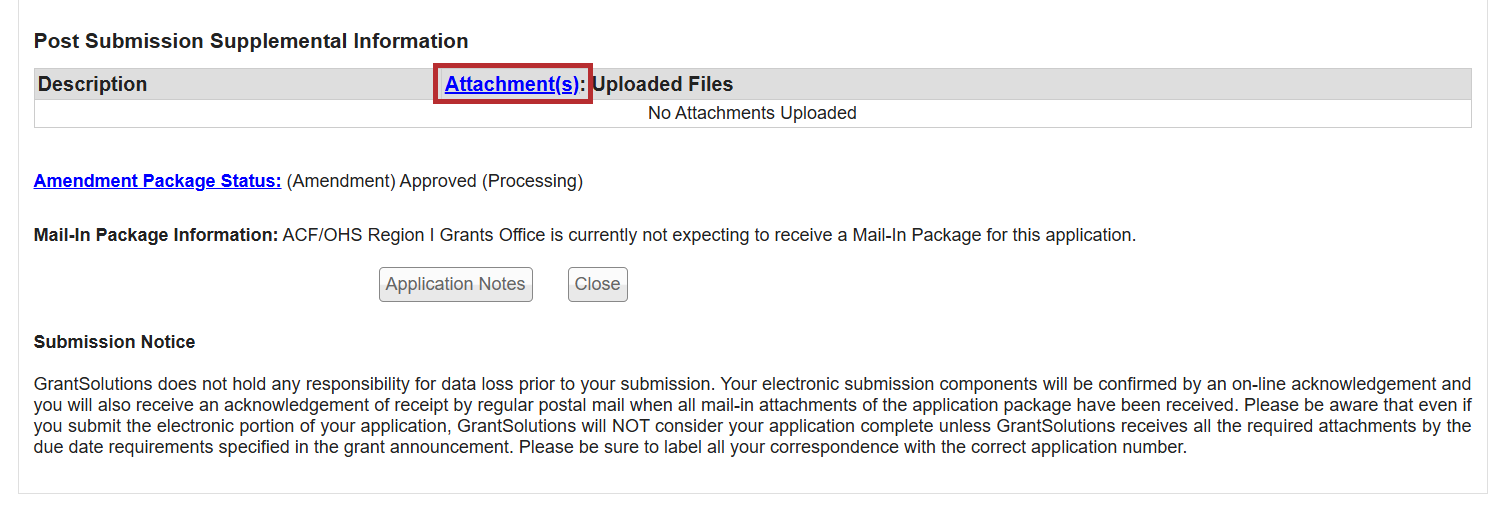1502x514 pixels.
Task: Select the Description column header
Action: pyautogui.click(x=92, y=85)
